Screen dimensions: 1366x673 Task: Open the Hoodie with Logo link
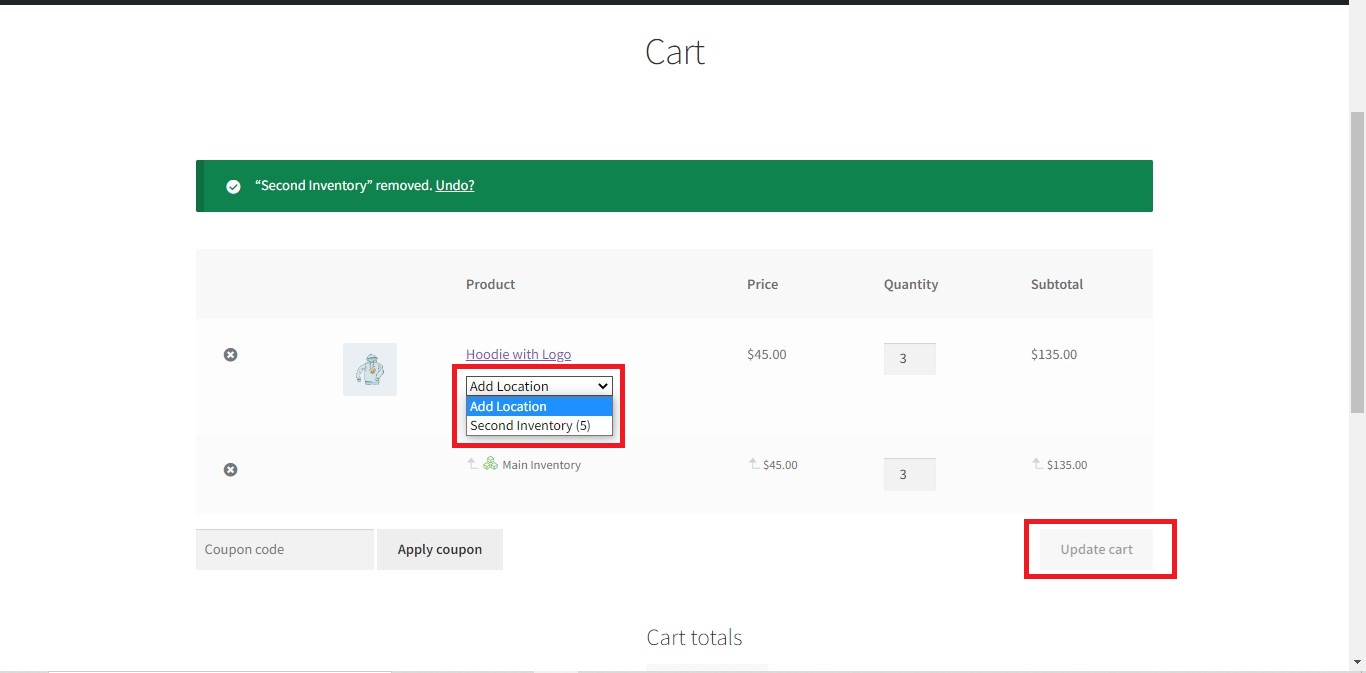[x=518, y=354]
